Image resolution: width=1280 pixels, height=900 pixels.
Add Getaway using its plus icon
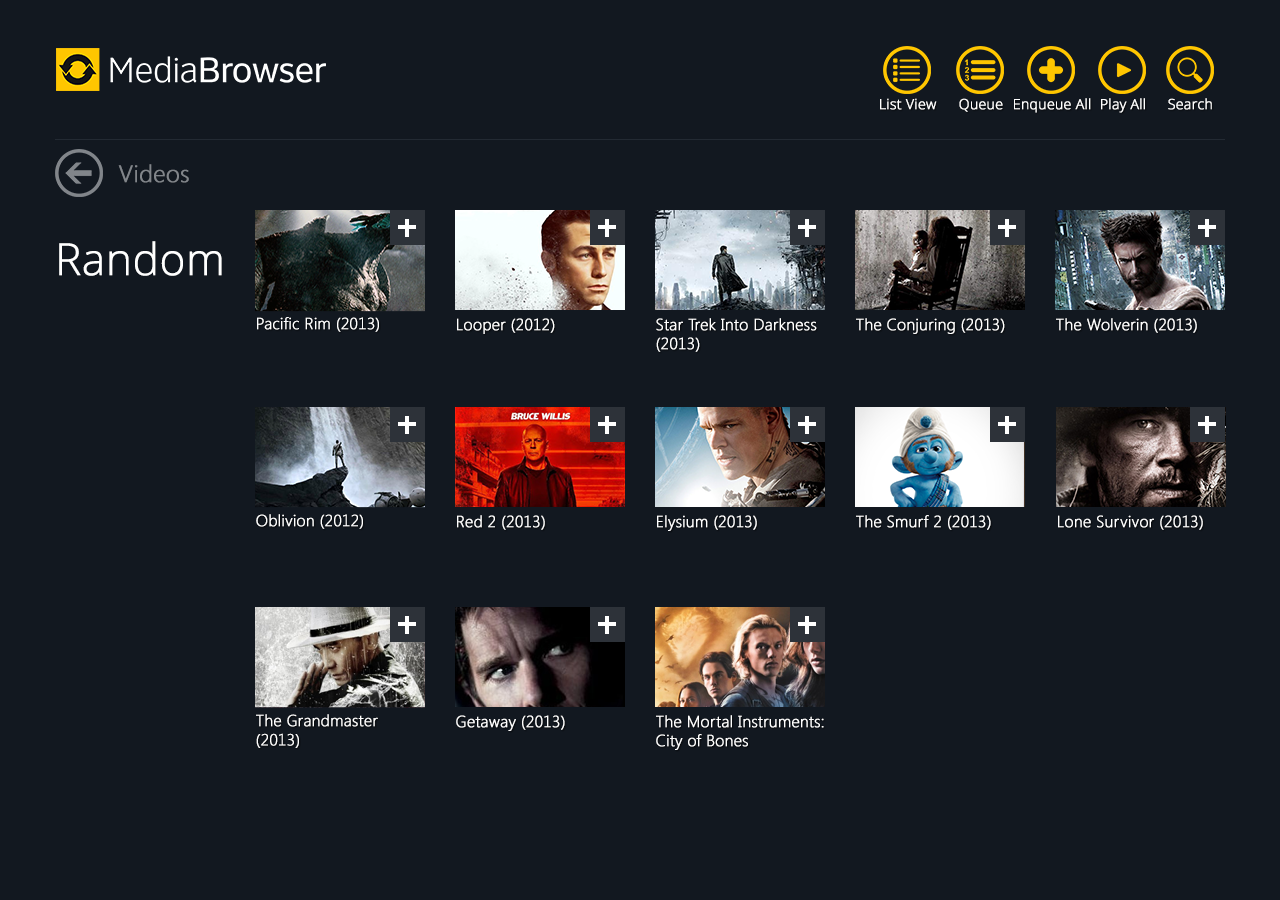coord(607,625)
